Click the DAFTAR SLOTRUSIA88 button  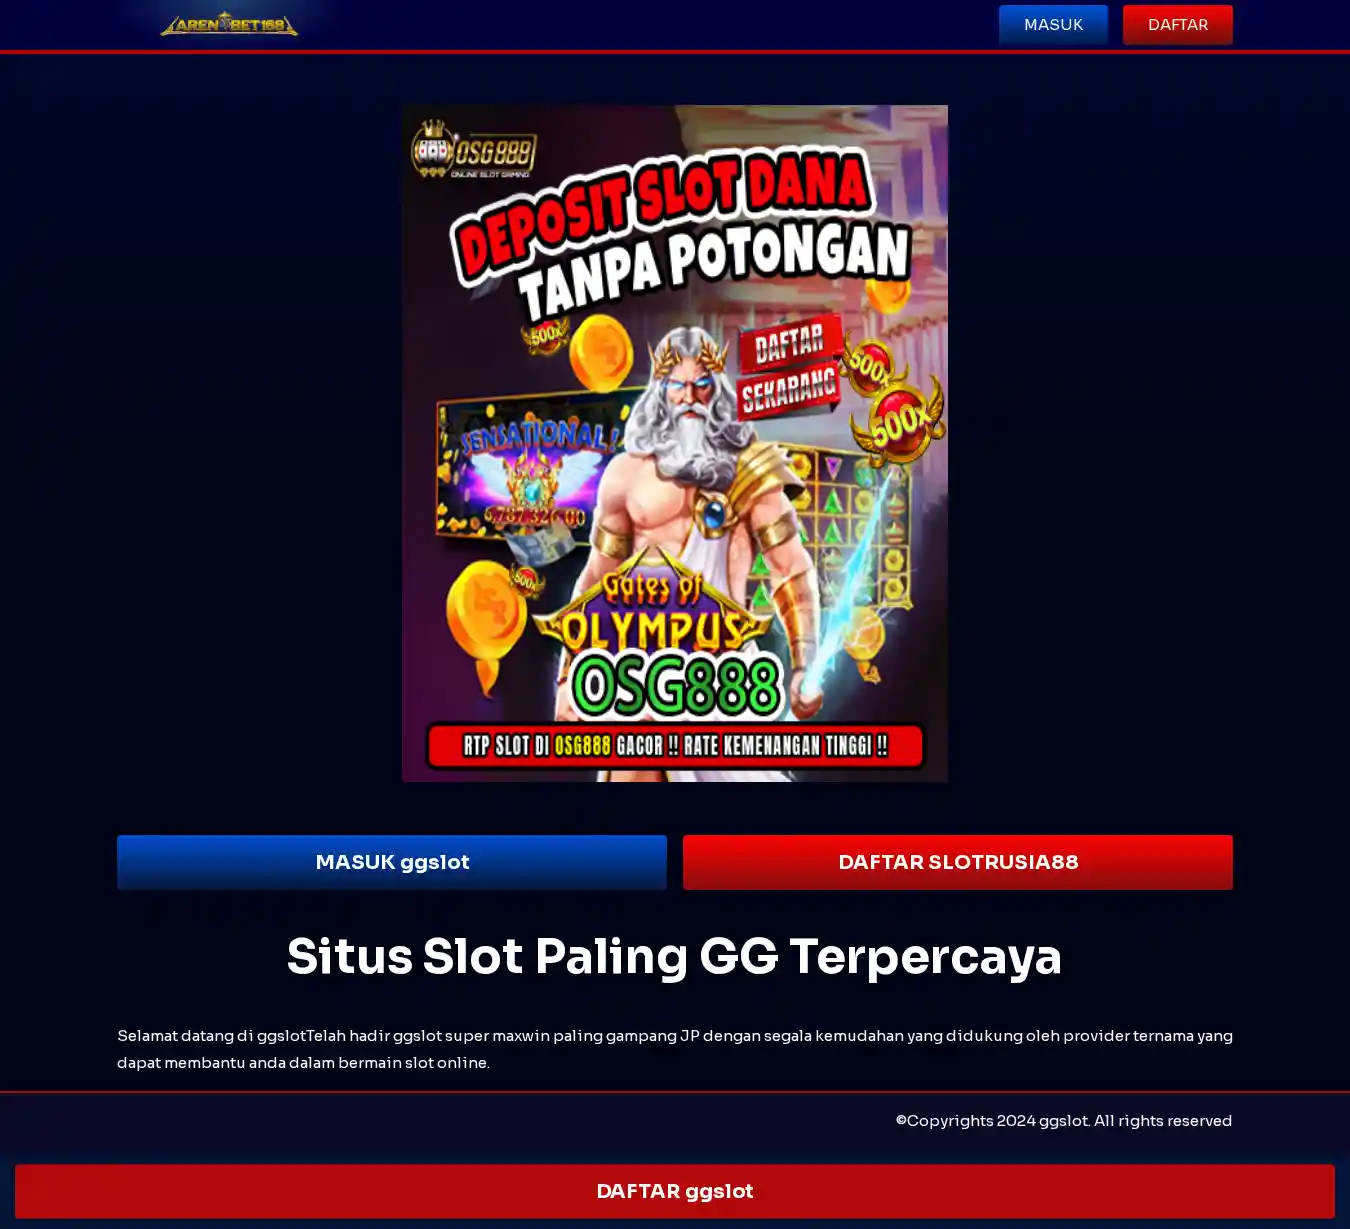point(958,862)
